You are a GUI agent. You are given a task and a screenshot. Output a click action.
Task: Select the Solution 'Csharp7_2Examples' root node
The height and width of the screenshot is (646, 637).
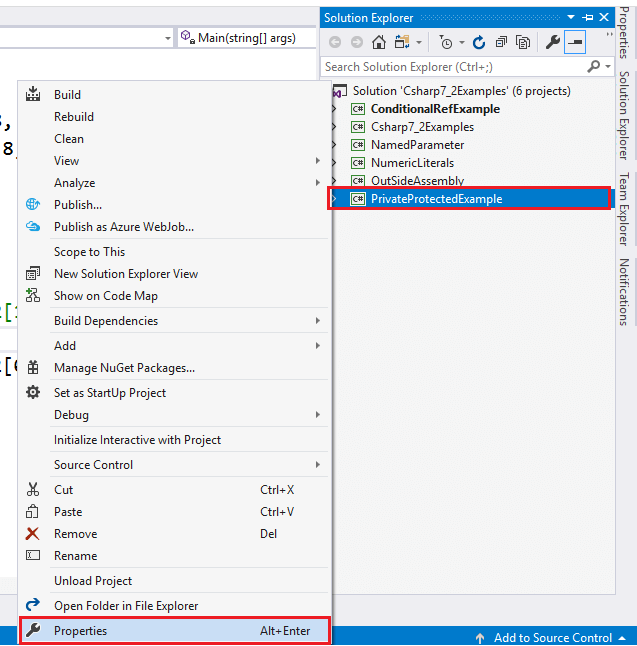pyautogui.click(x=461, y=91)
